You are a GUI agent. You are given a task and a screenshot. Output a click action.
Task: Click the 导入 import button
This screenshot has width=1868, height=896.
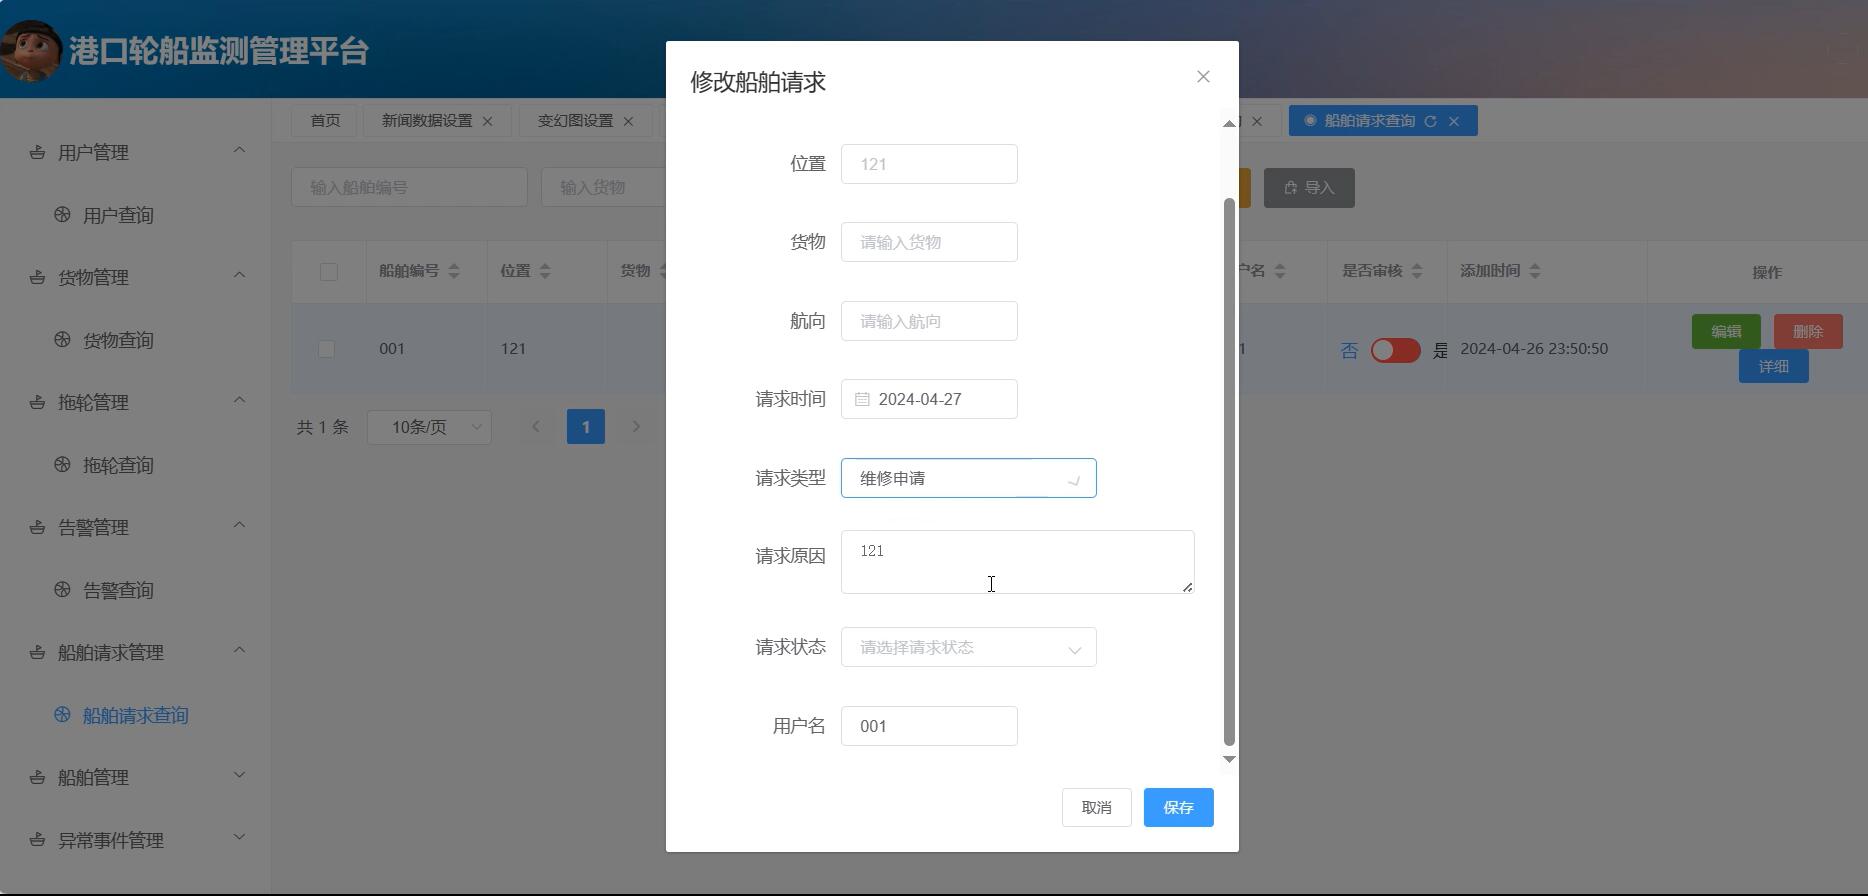(1309, 187)
